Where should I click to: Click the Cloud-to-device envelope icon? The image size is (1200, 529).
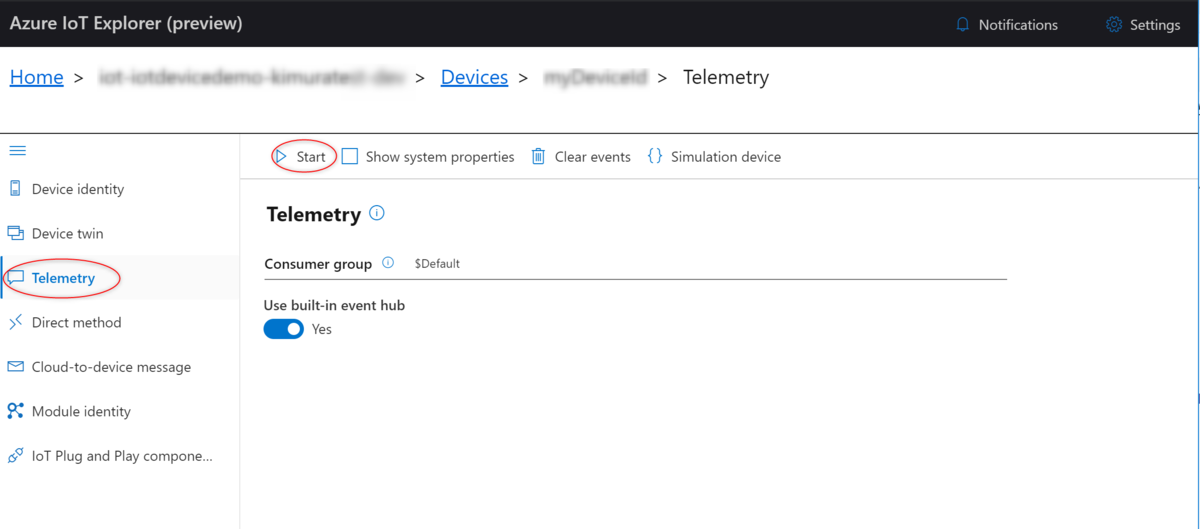click(x=15, y=367)
